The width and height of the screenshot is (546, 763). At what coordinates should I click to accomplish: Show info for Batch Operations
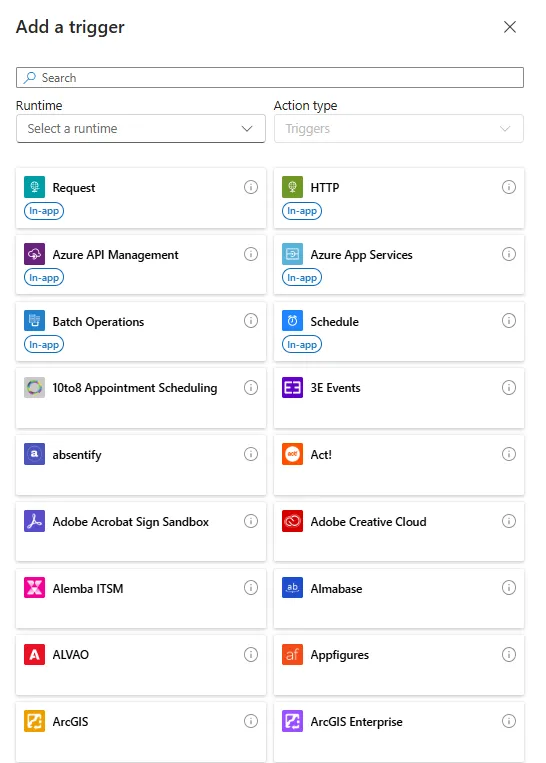251,321
